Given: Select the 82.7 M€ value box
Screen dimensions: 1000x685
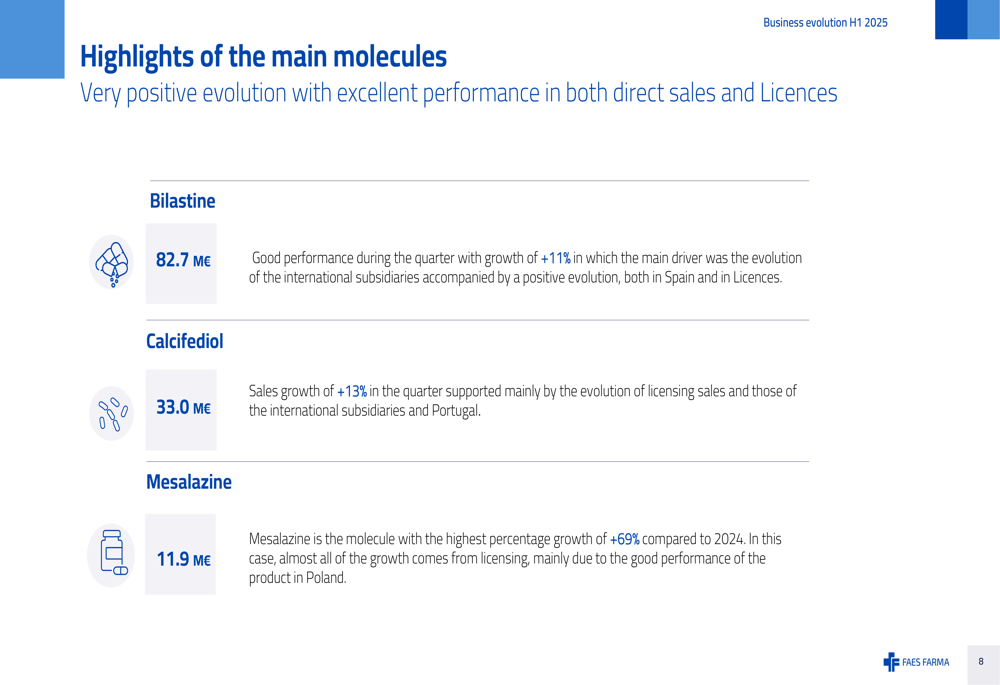Looking at the screenshot, I should [181, 263].
